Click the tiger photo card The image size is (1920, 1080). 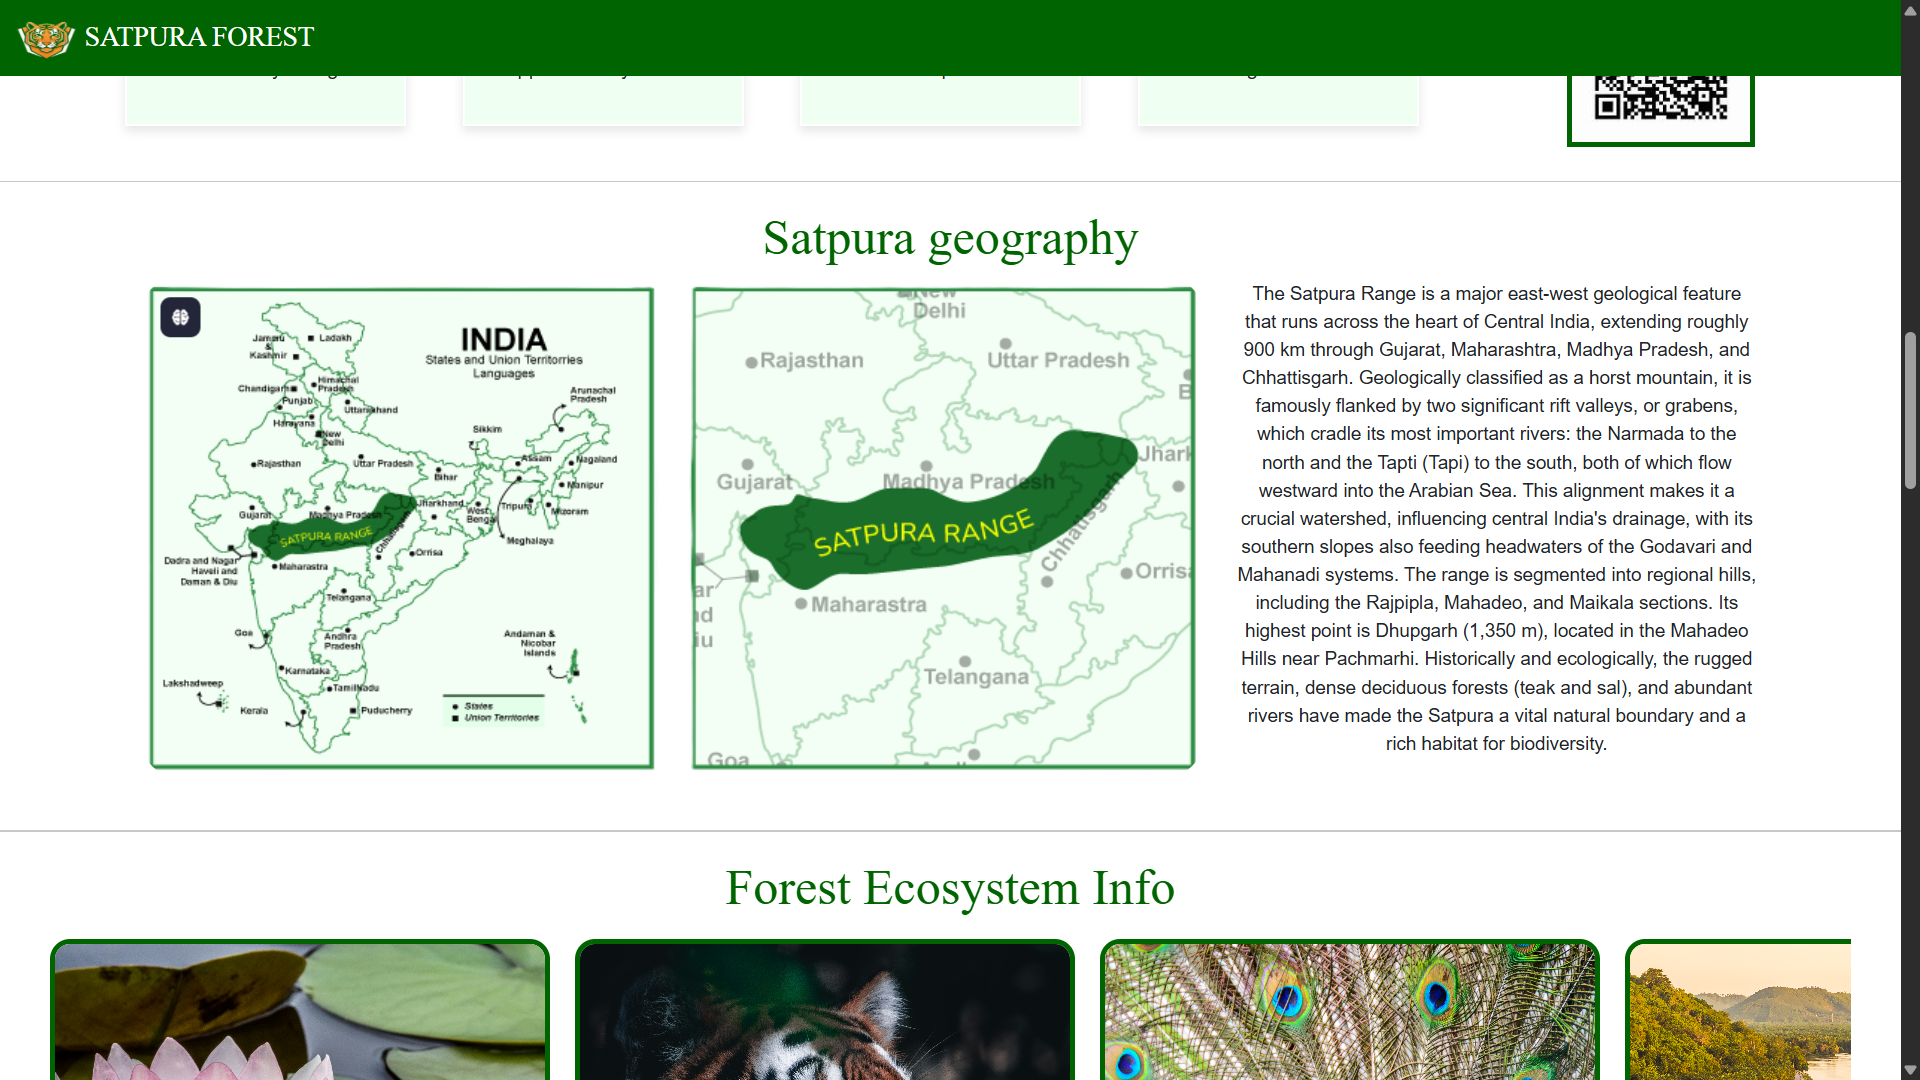[x=825, y=1010]
